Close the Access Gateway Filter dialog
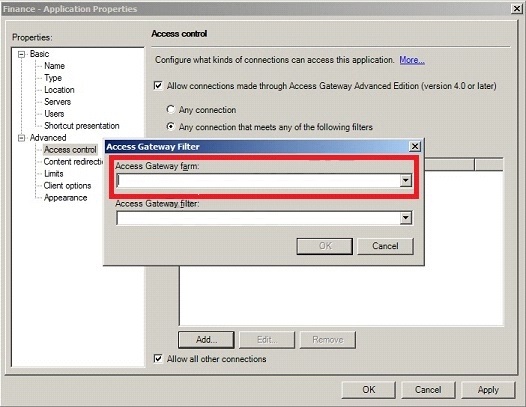 pyautogui.click(x=415, y=147)
